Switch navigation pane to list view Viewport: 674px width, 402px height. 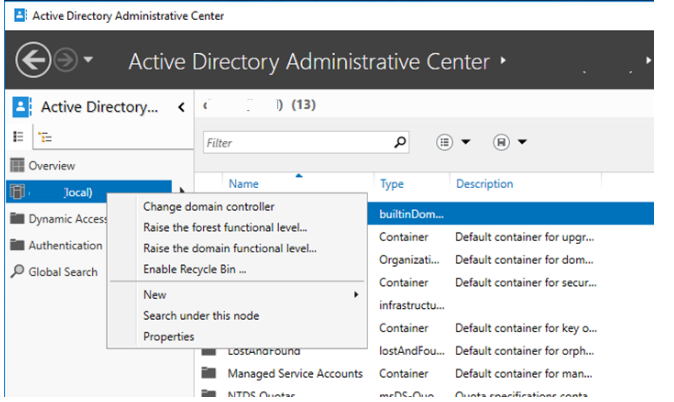tap(18, 137)
